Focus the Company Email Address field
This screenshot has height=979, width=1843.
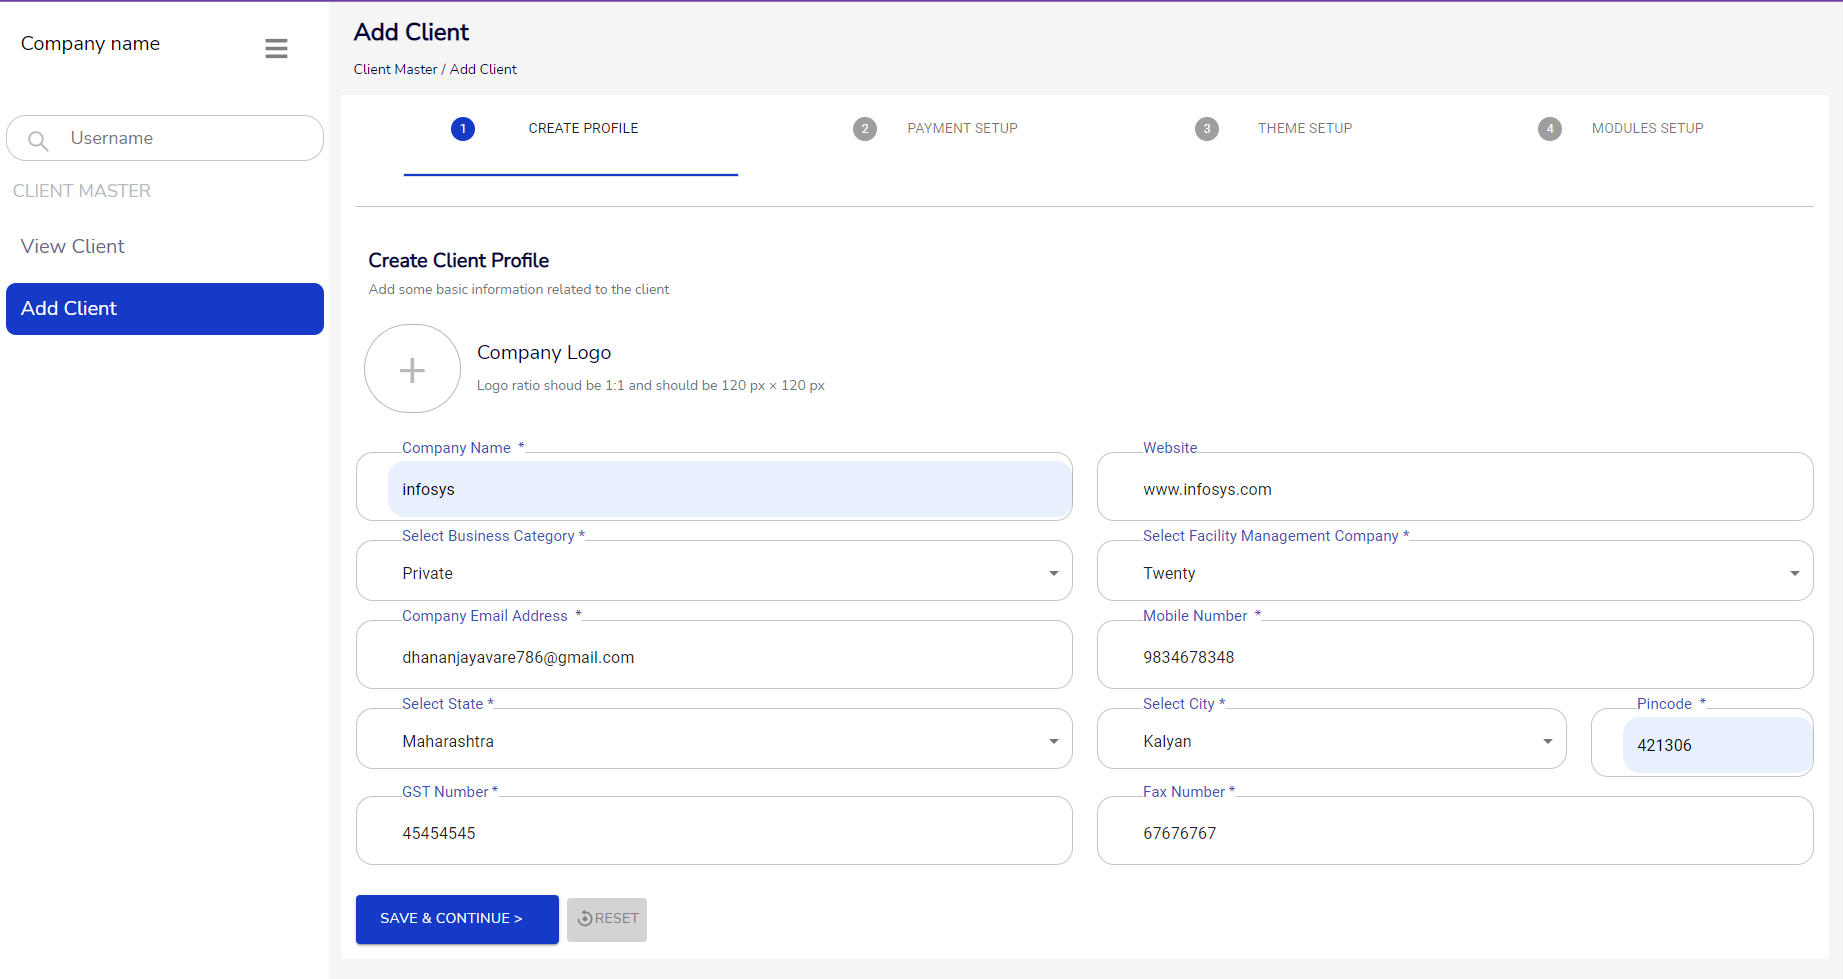click(x=714, y=656)
